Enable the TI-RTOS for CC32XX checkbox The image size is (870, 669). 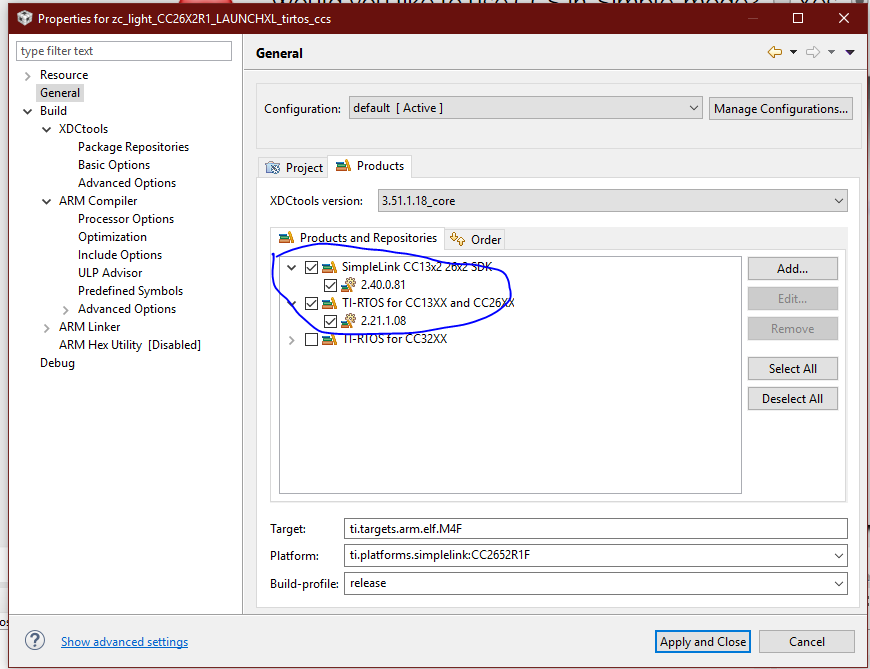[x=311, y=339]
